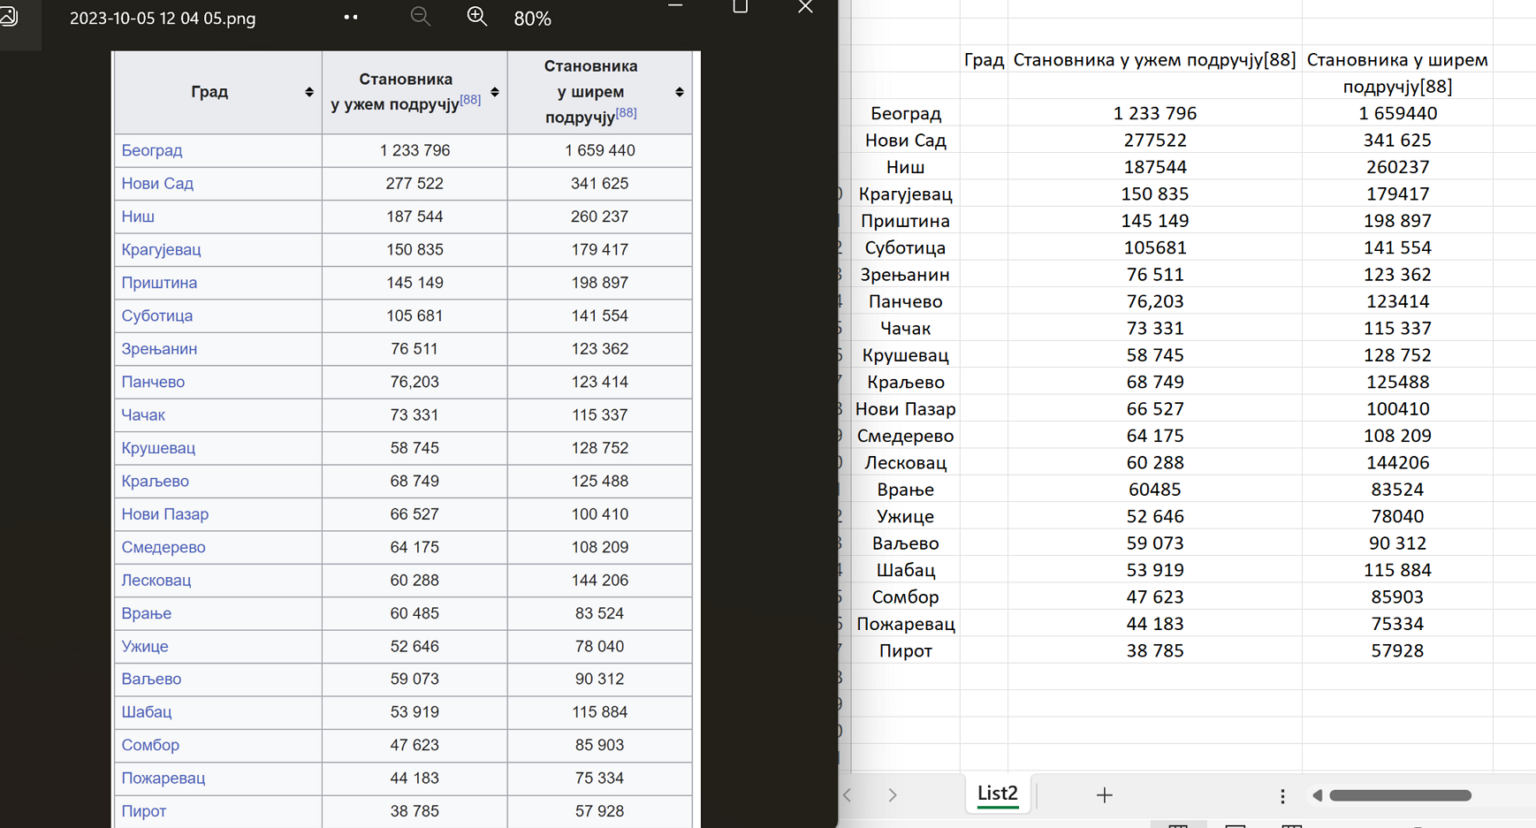The width and height of the screenshot is (1536, 828).
Task: Select spreadsheet cell 57928
Action: pyautogui.click(x=1397, y=651)
